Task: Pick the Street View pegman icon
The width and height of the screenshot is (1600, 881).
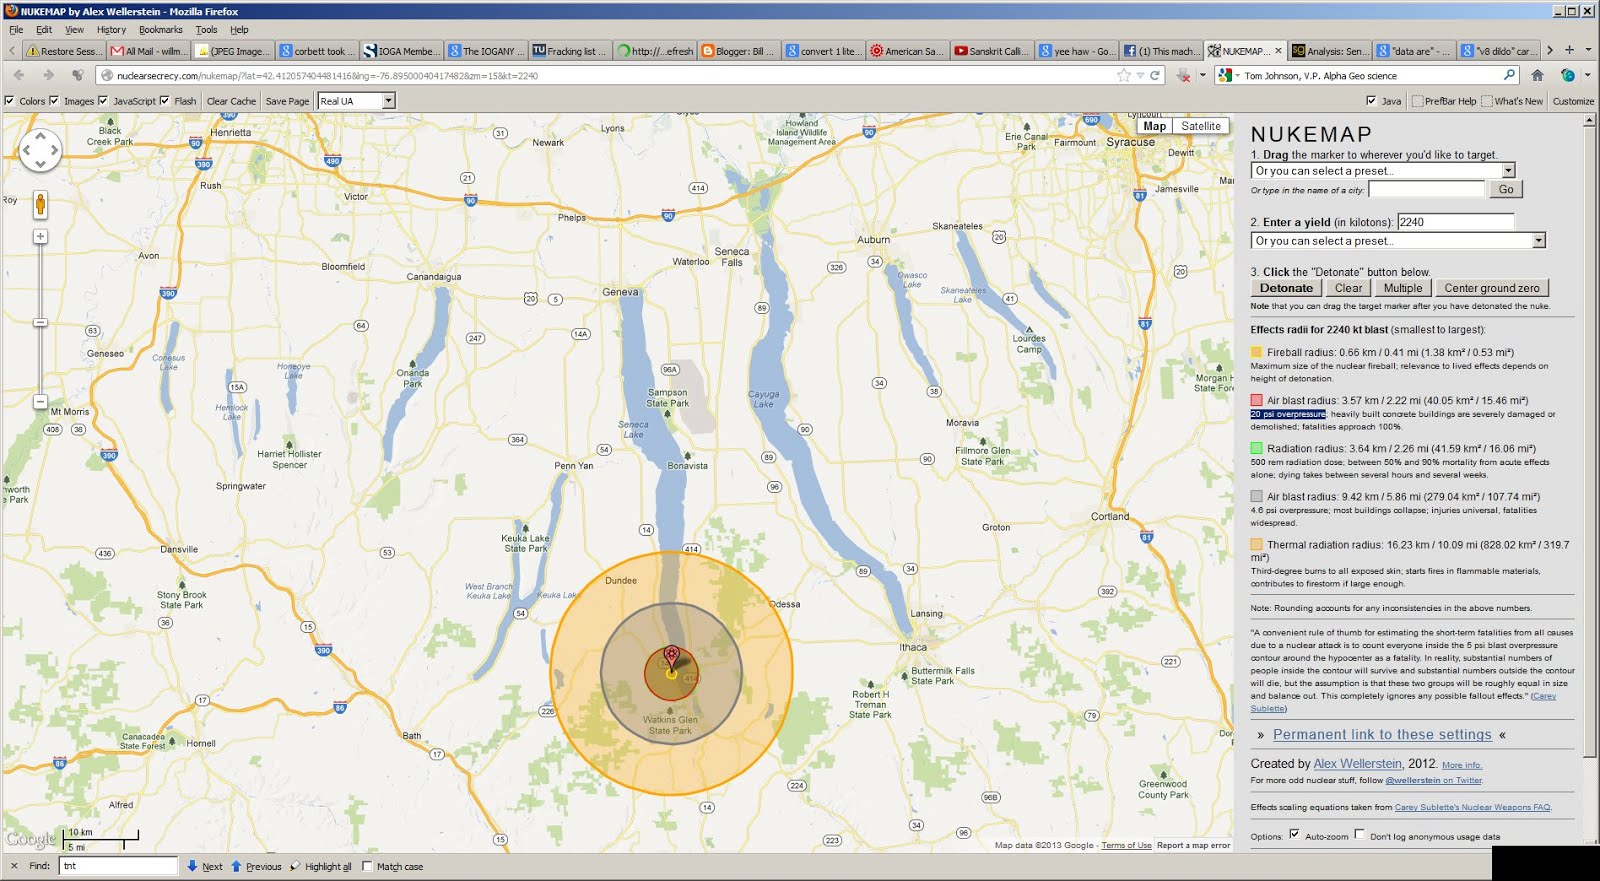Action: click(40, 205)
